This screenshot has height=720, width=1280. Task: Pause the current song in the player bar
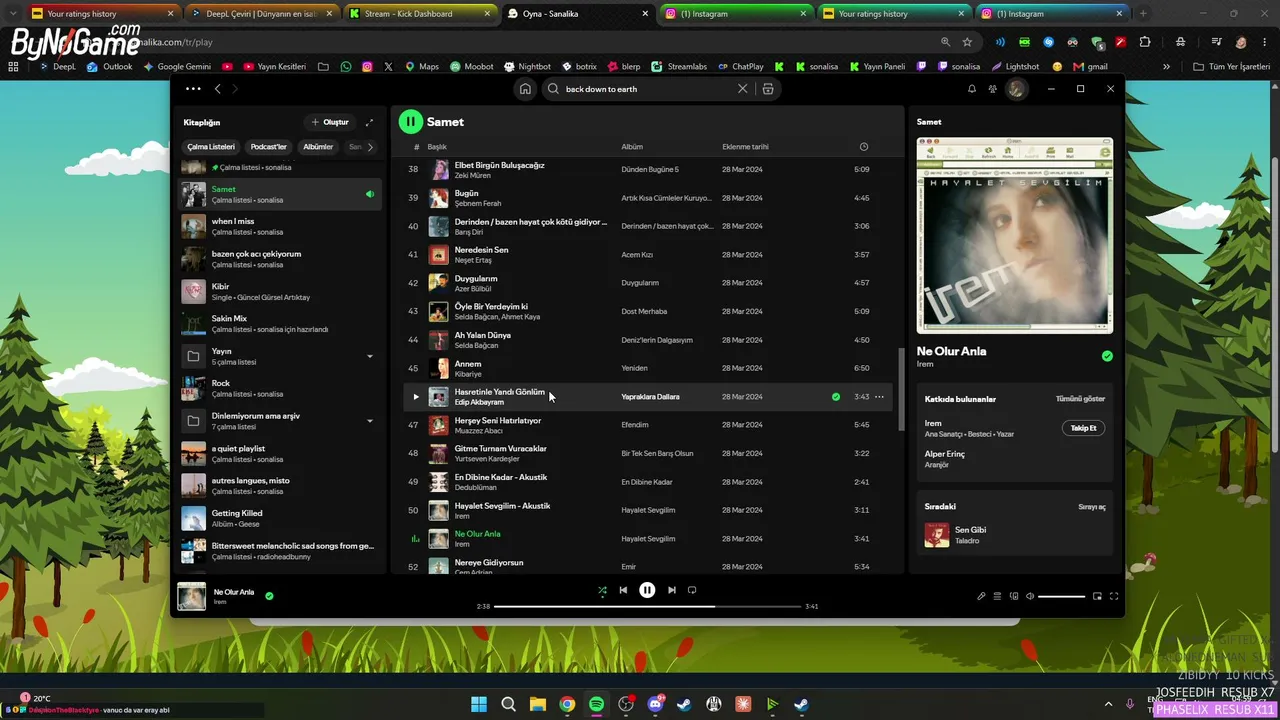pos(647,590)
